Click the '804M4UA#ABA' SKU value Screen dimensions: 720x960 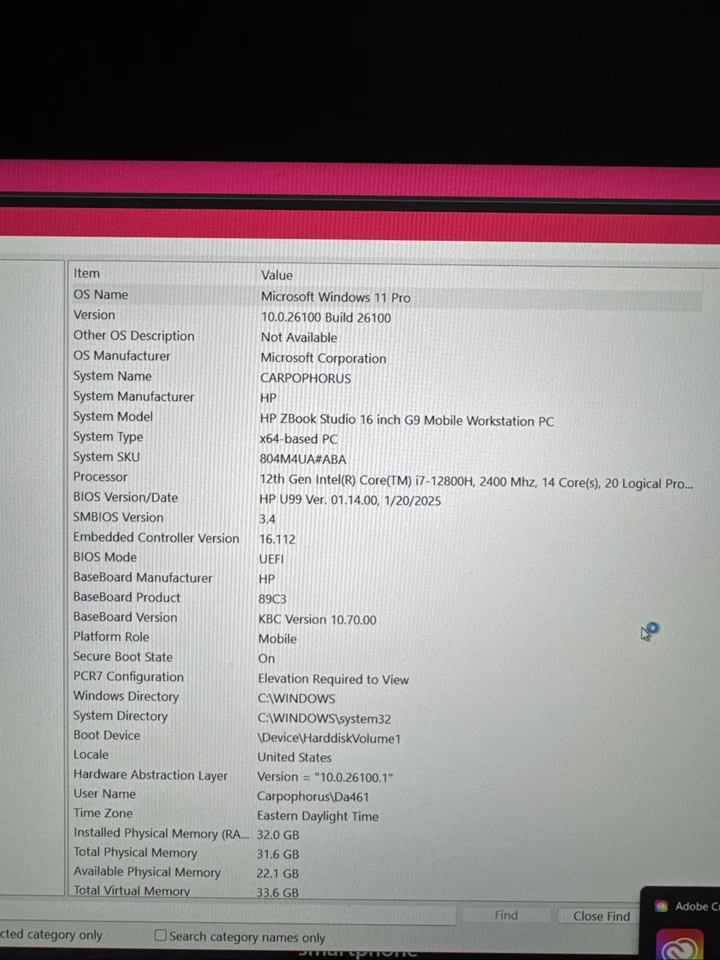302,459
